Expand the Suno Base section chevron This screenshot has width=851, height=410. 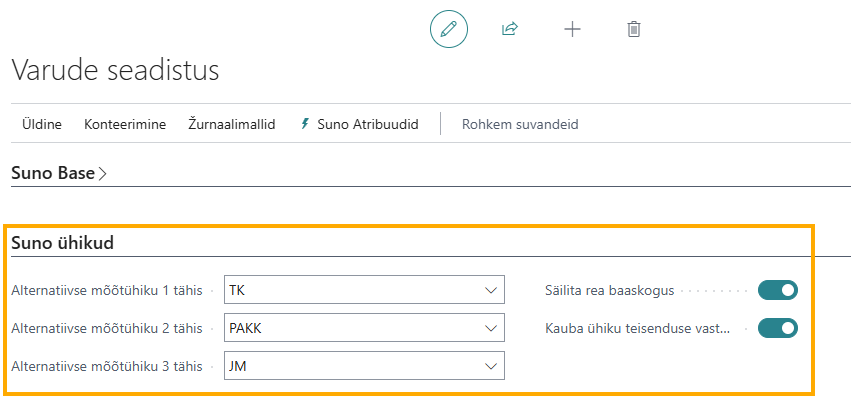[x=103, y=173]
